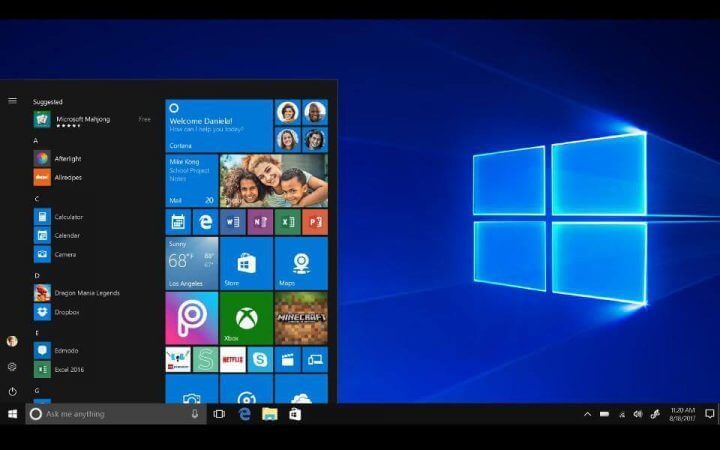Launch the PicsArt tile

[191, 317]
